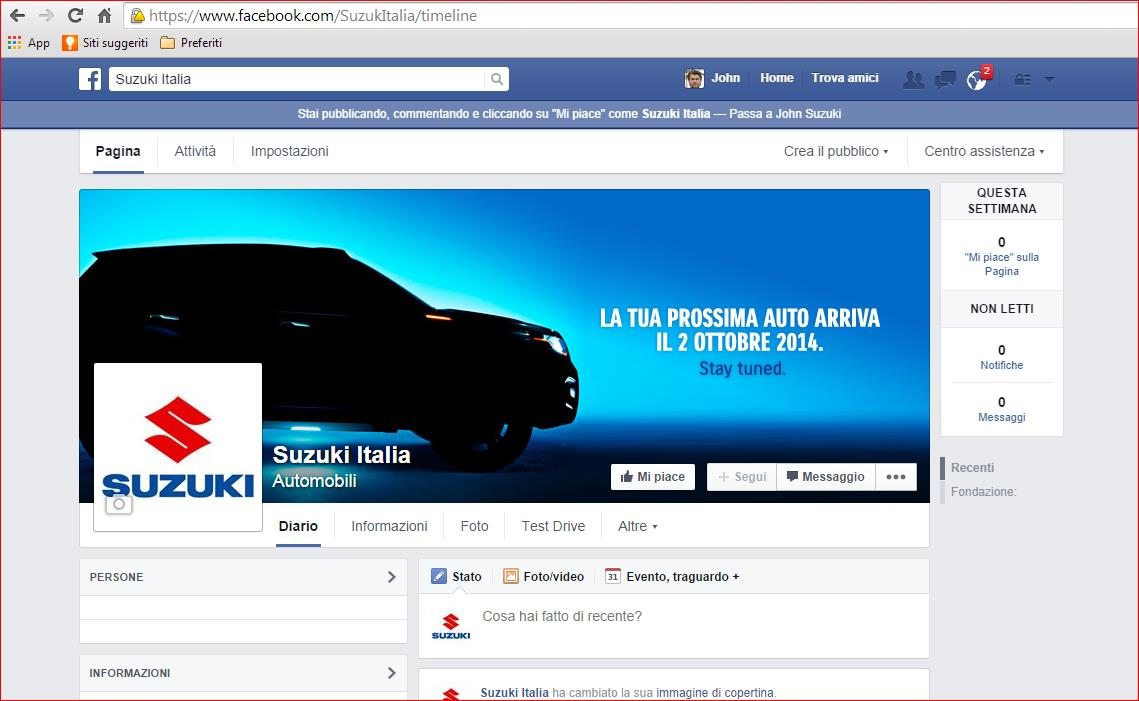Expand Centro assistenza dropdown
This screenshot has width=1139, height=701.
(x=984, y=151)
